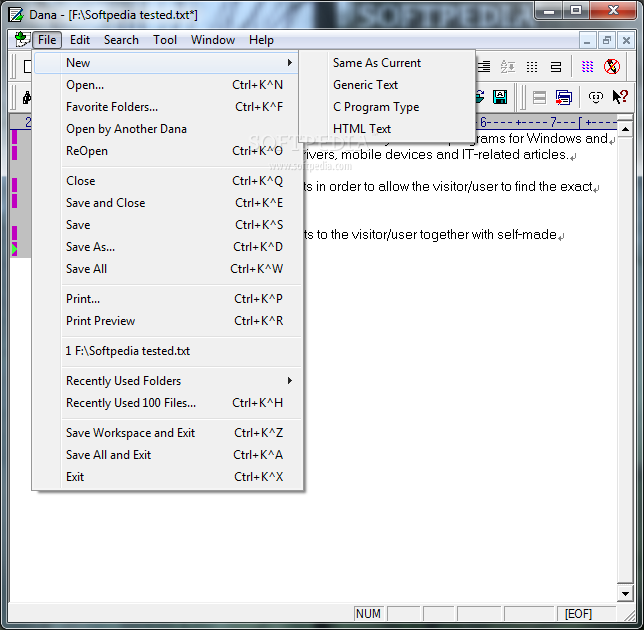
Task: Open Print Preview
Action: click(x=168, y=321)
